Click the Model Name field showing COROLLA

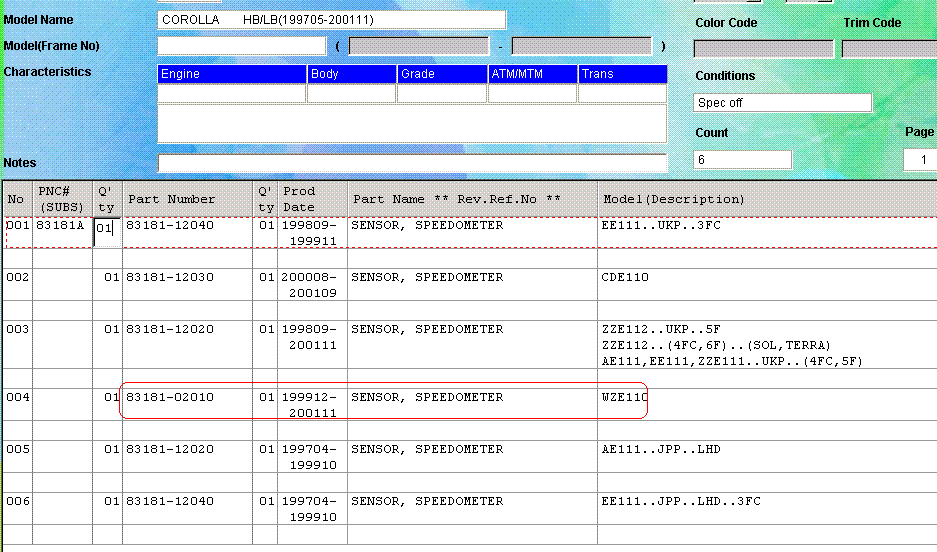click(331, 20)
